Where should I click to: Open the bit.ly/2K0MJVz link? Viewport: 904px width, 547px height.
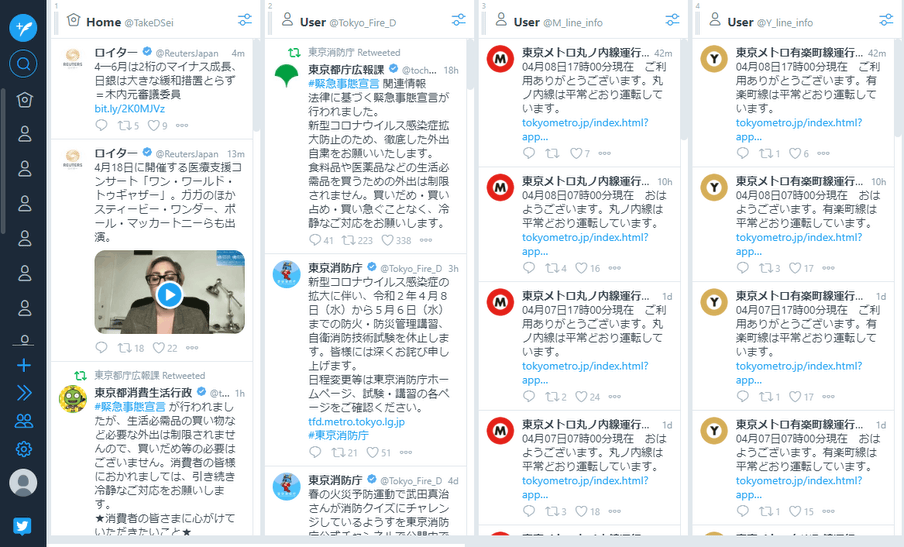coord(130,108)
